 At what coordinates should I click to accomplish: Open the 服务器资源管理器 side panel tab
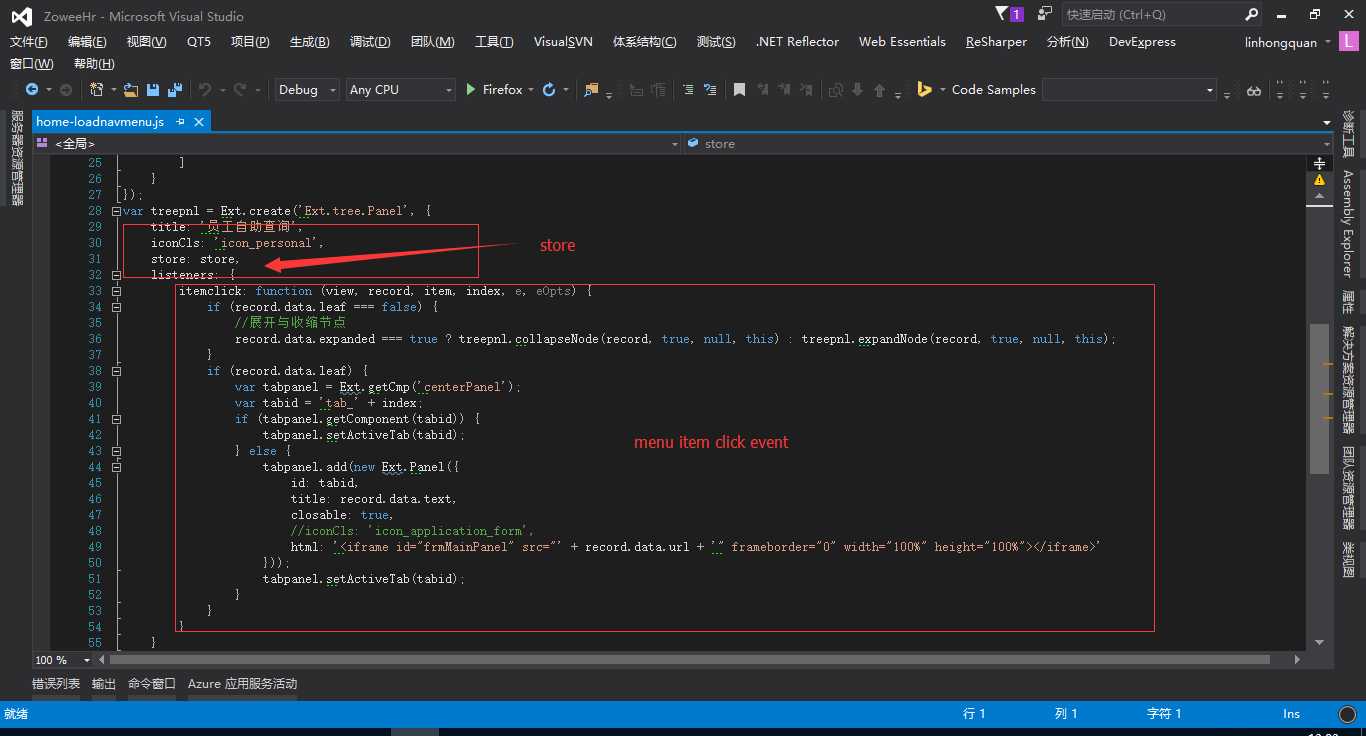click(x=16, y=157)
